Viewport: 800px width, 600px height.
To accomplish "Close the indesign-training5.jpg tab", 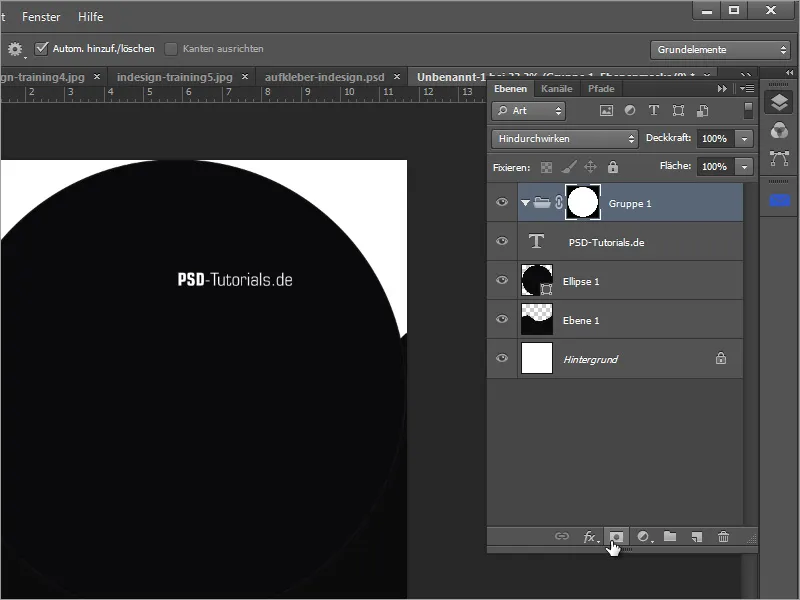I will 245,77.
